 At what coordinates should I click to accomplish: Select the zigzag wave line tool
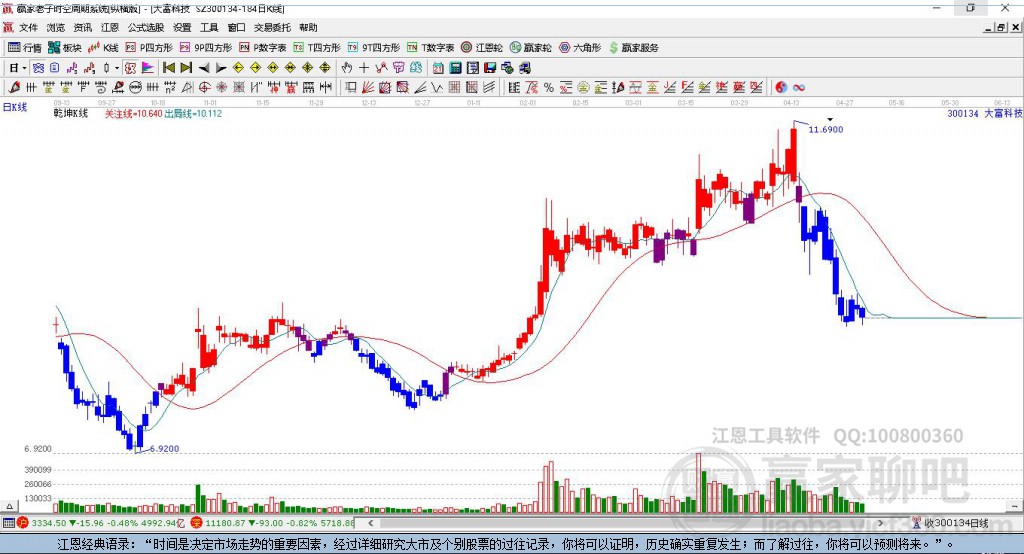coord(436,88)
